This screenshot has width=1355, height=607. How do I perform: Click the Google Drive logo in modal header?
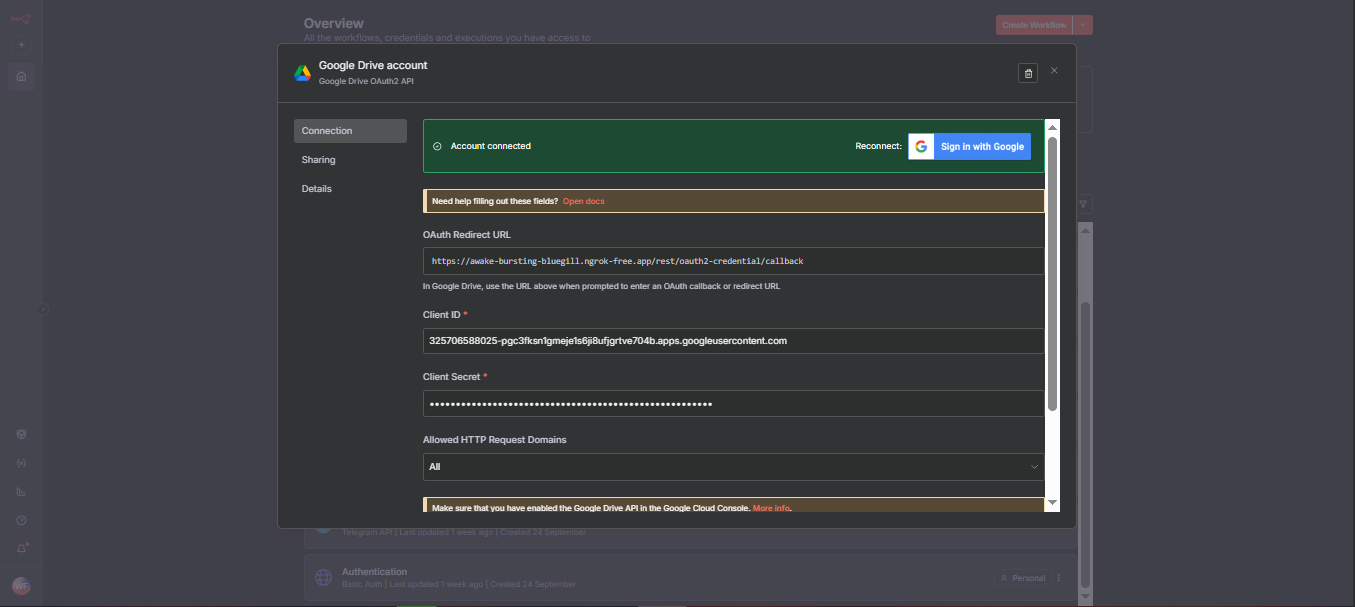(302, 71)
